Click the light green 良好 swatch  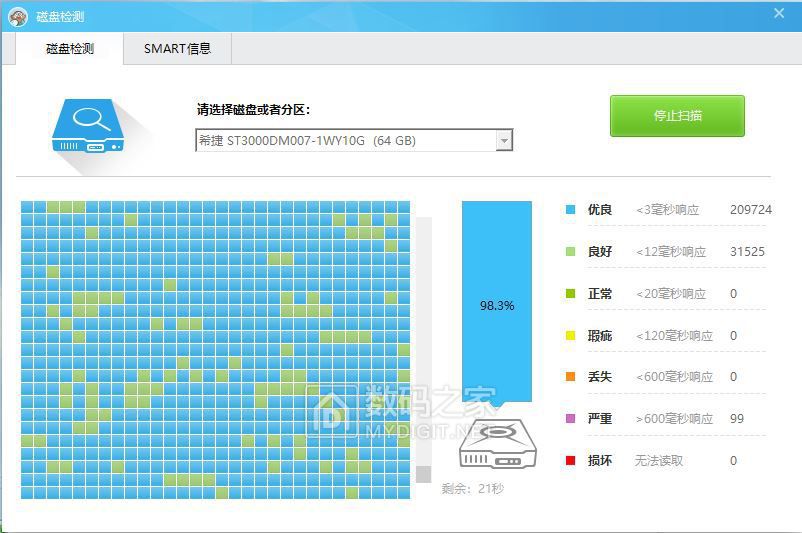coord(570,252)
